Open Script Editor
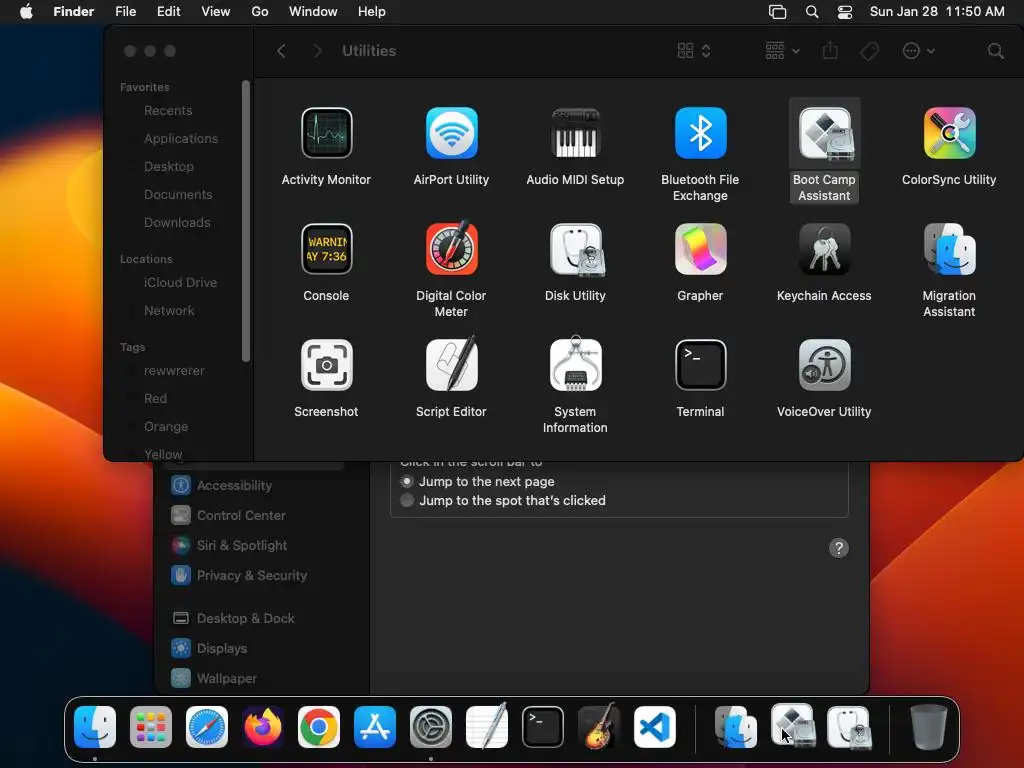The width and height of the screenshot is (1024, 768). point(451,365)
